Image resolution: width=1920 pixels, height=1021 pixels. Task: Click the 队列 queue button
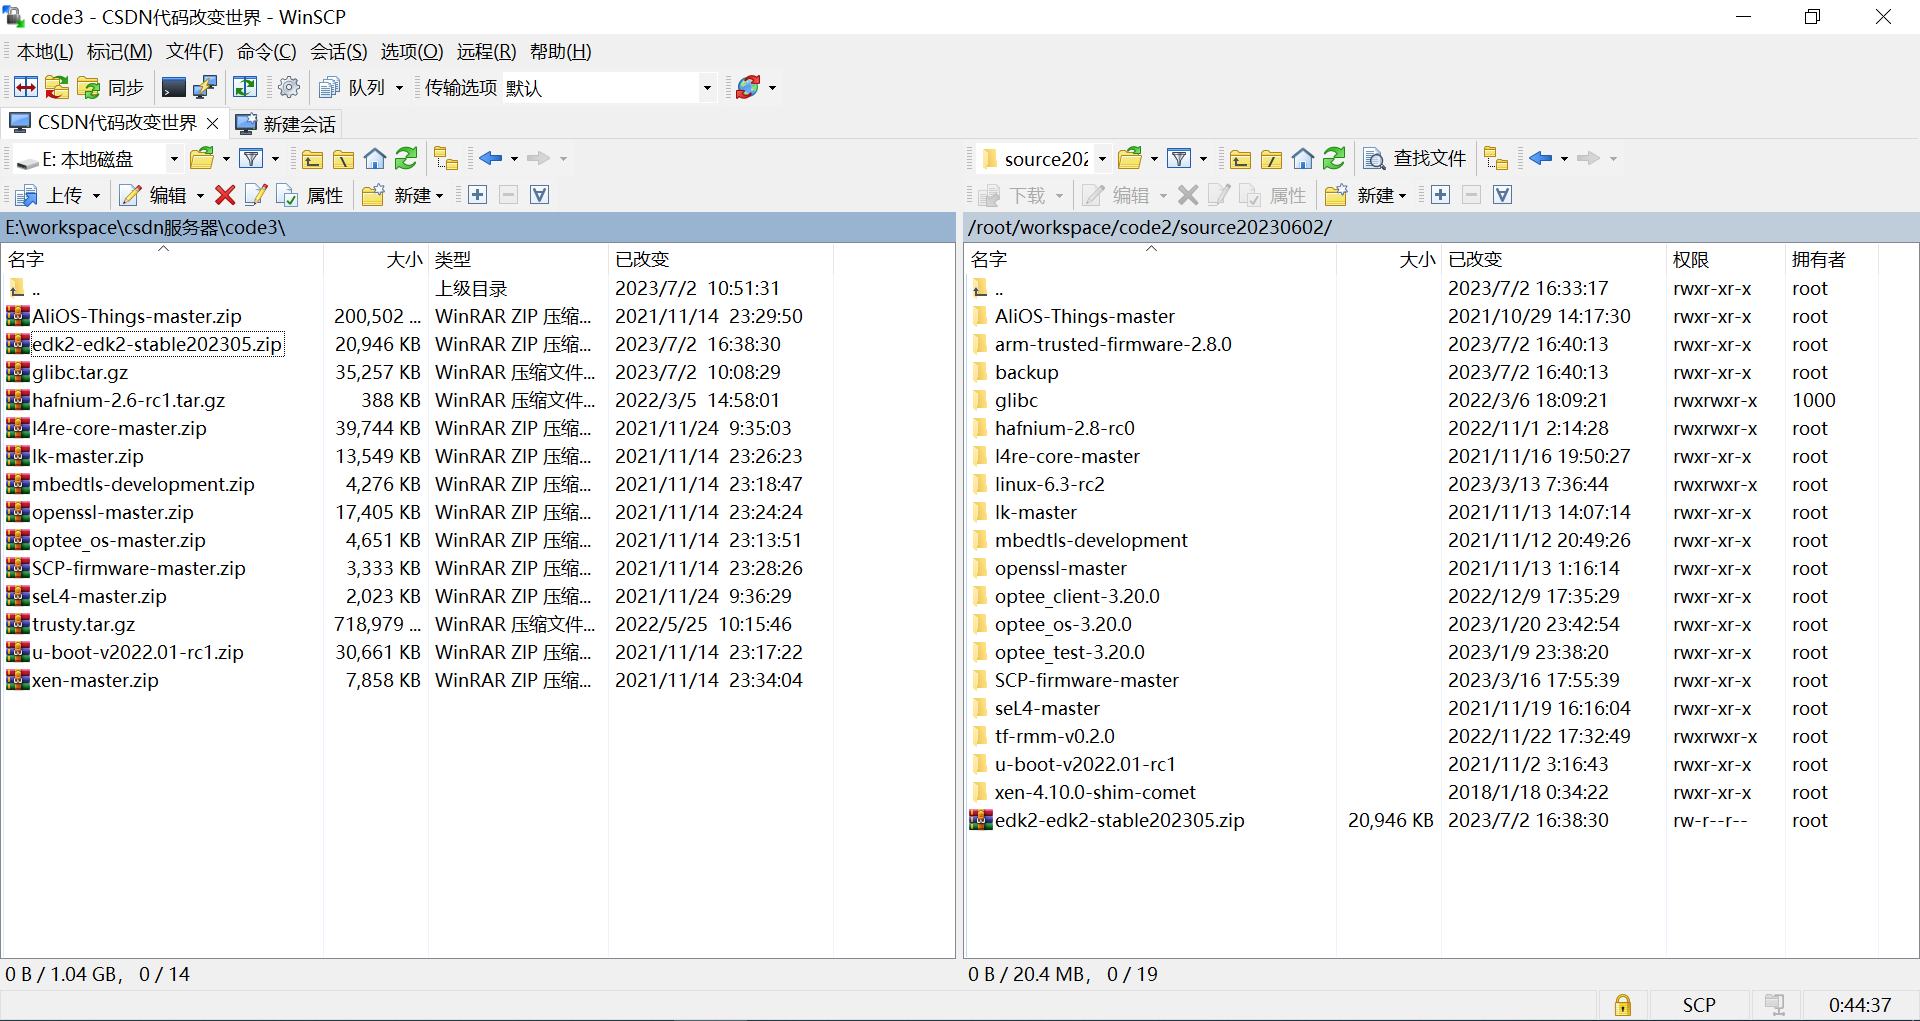pos(352,88)
